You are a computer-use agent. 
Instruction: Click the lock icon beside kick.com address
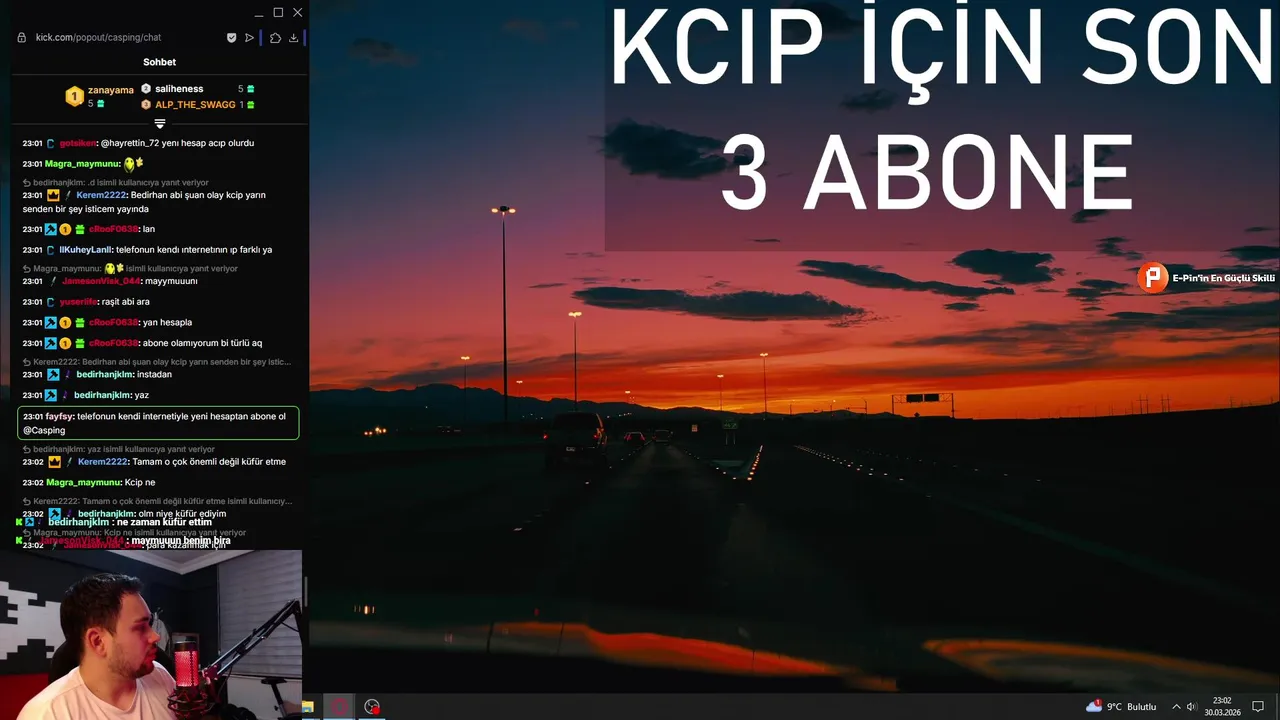[22, 38]
